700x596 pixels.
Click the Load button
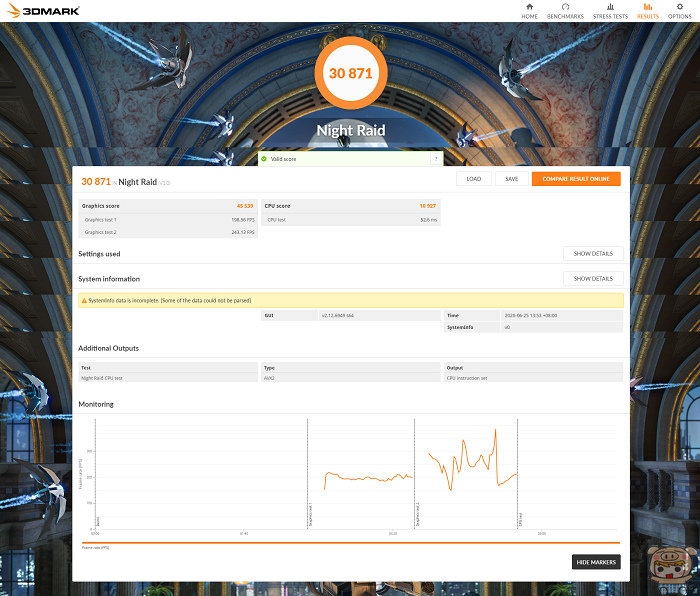(473, 179)
